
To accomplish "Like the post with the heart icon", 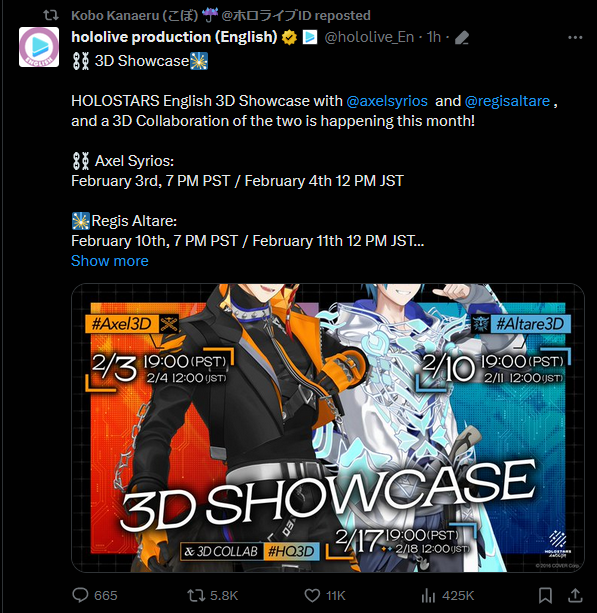I will point(312,595).
